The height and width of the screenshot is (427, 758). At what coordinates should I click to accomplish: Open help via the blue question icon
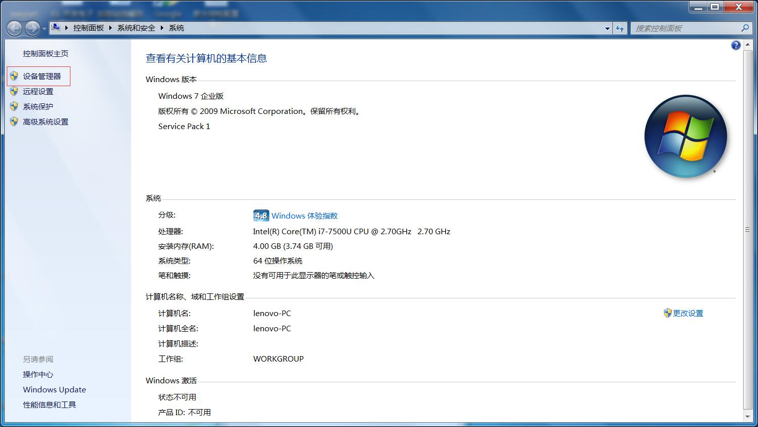coord(736,45)
